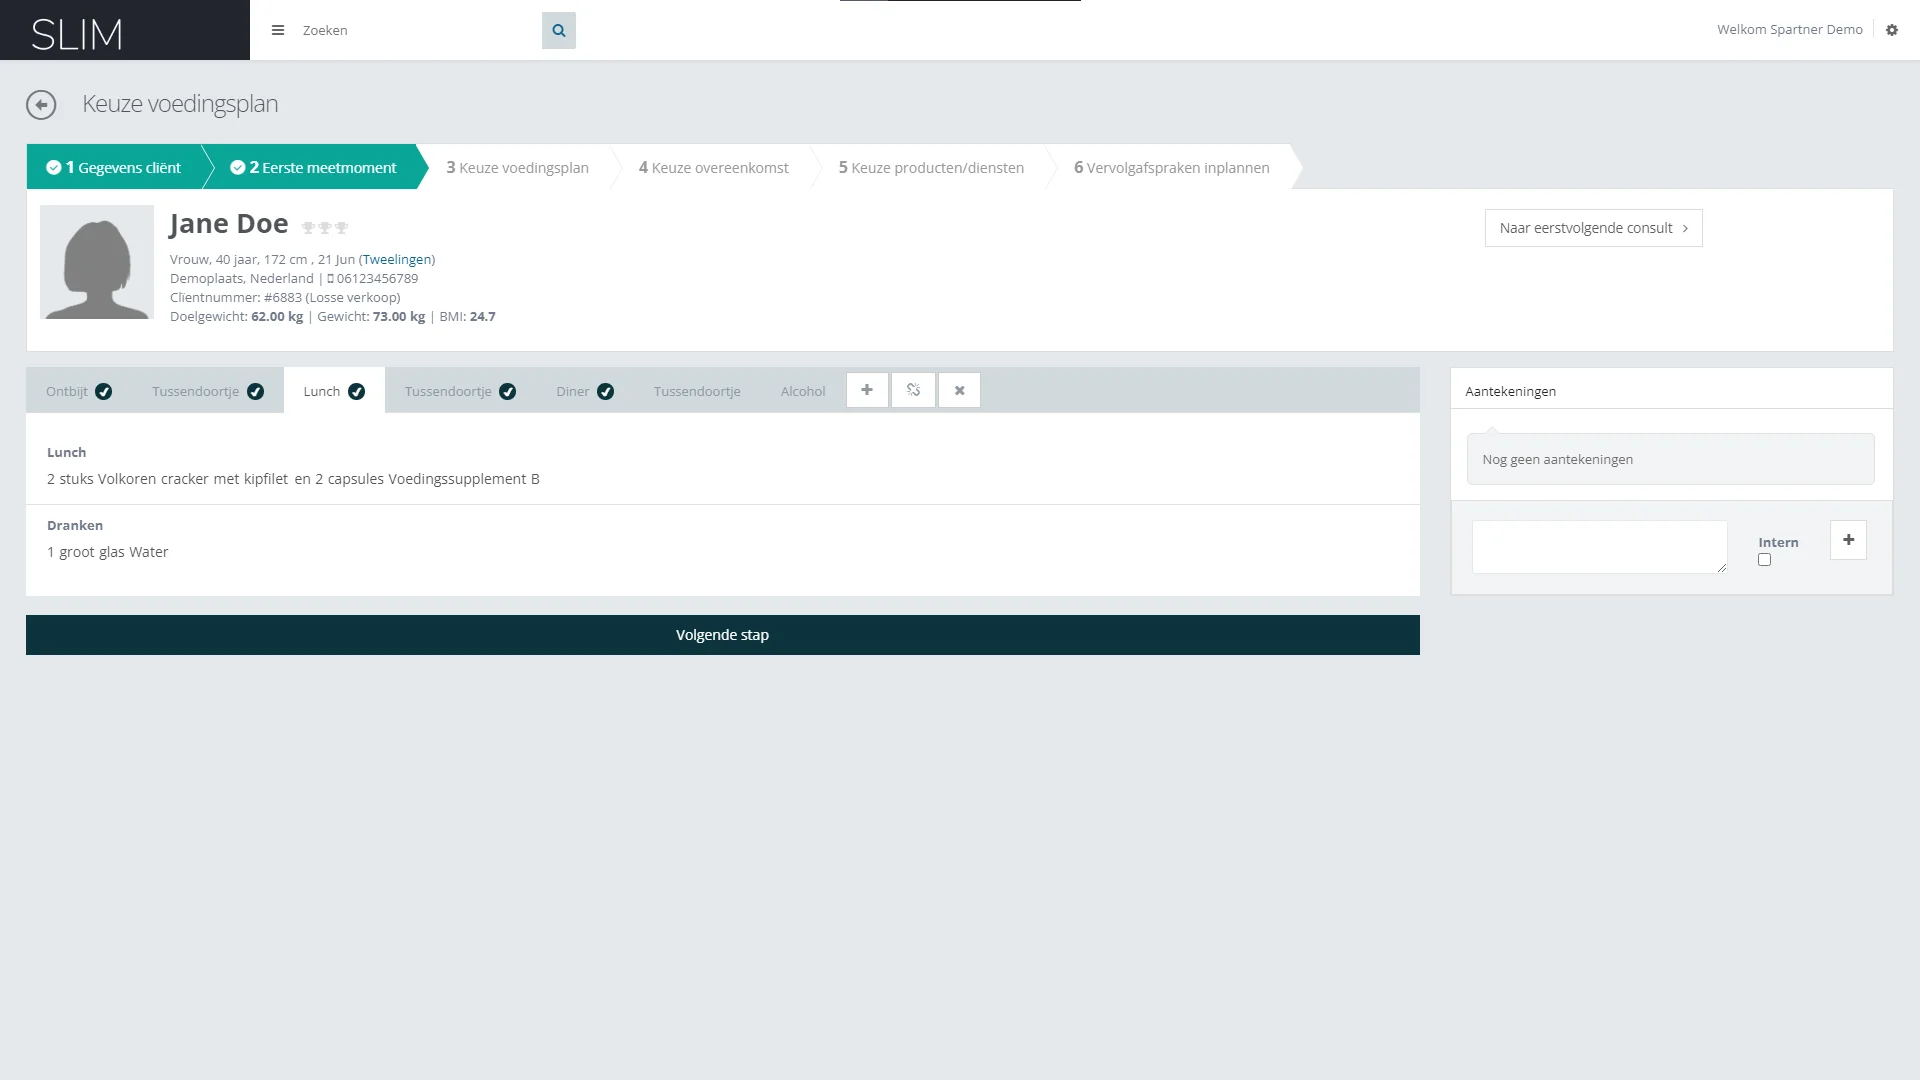The width and height of the screenshot is (1920, 1080).
Task: Click the back arrow beside Keuze voedingsplan
Action: pyautogui.click(x=41, y=105)
